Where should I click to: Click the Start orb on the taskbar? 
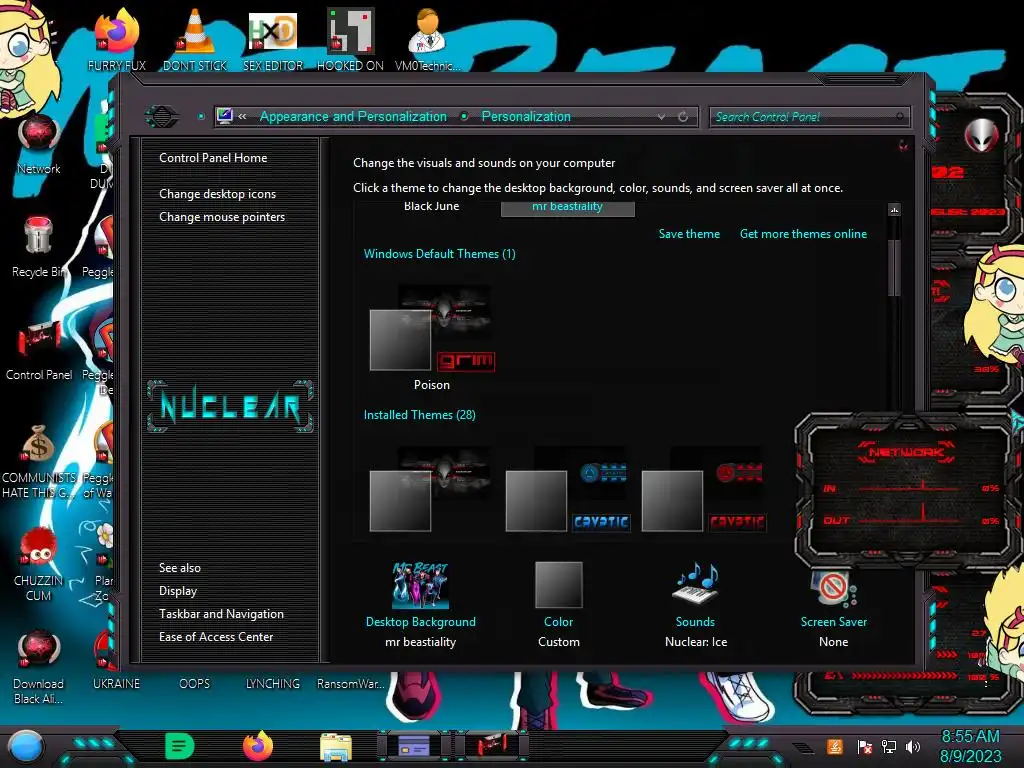25,746
